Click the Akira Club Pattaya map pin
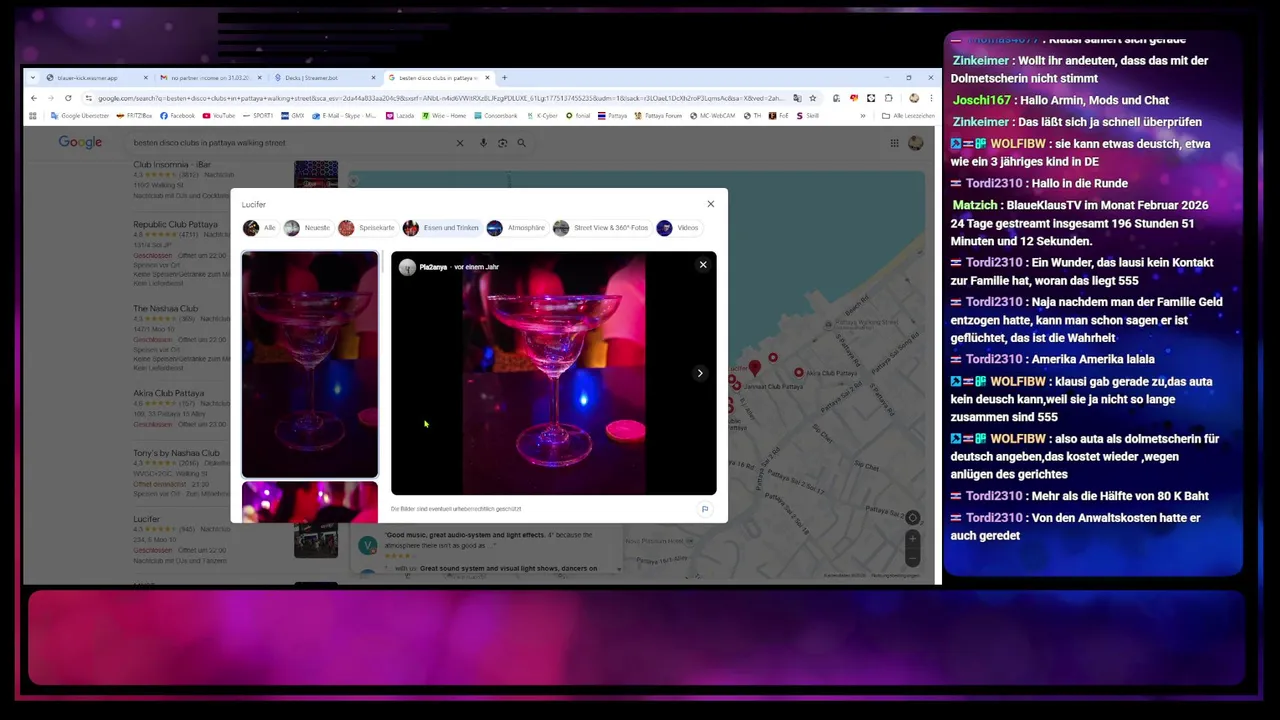Screen dimensions: 1280x720 pos(799,372)
